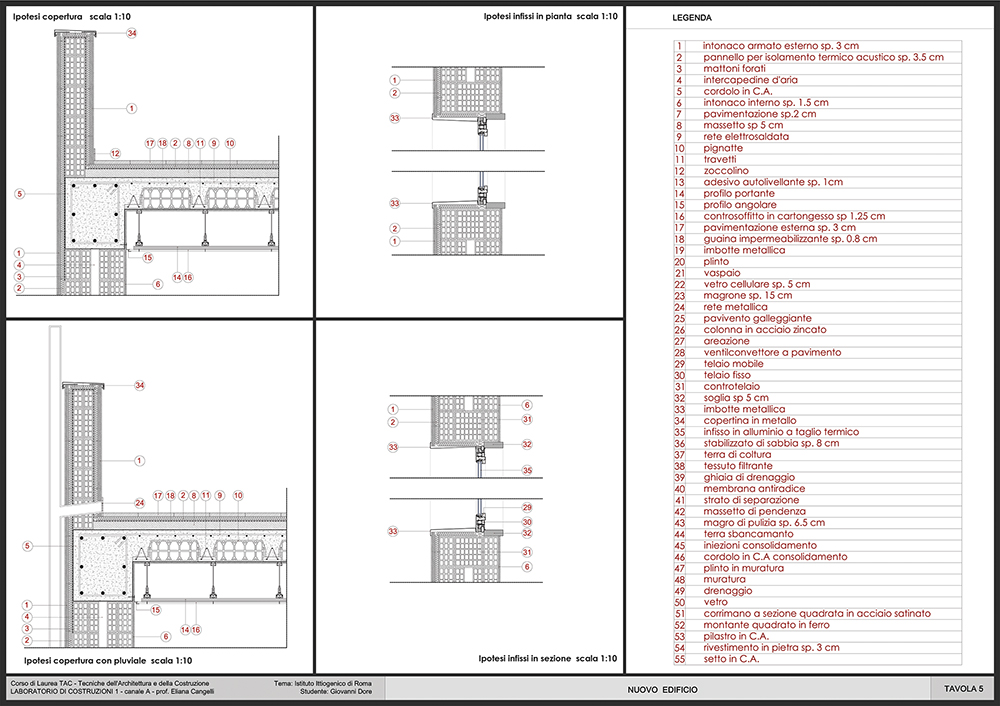Click legend entry 'intonaco armato esterno sp. 3 cm'
1000x706 pixels.
(x=781, y=46)
